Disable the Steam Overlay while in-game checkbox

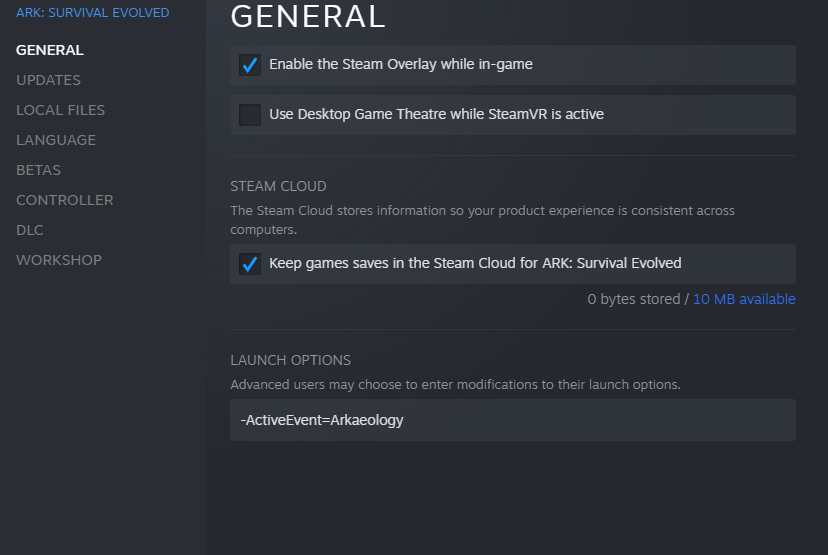[x=250, y=65]
